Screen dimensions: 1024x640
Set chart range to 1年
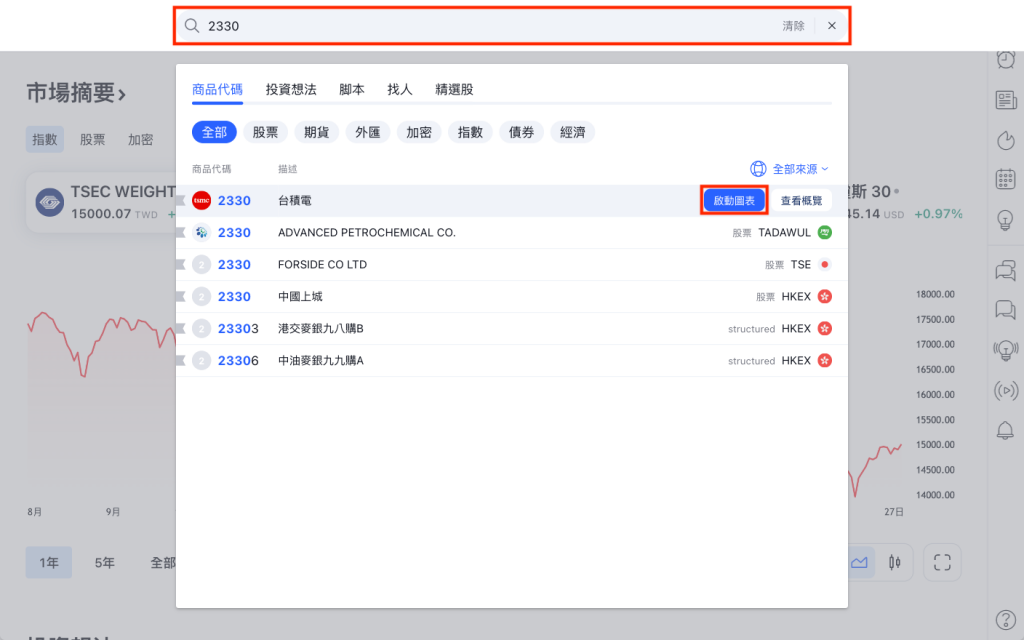[49, 562]
